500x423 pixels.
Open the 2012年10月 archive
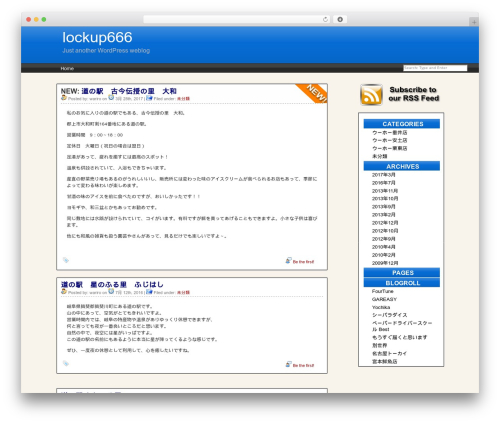[x=385, y=231]
